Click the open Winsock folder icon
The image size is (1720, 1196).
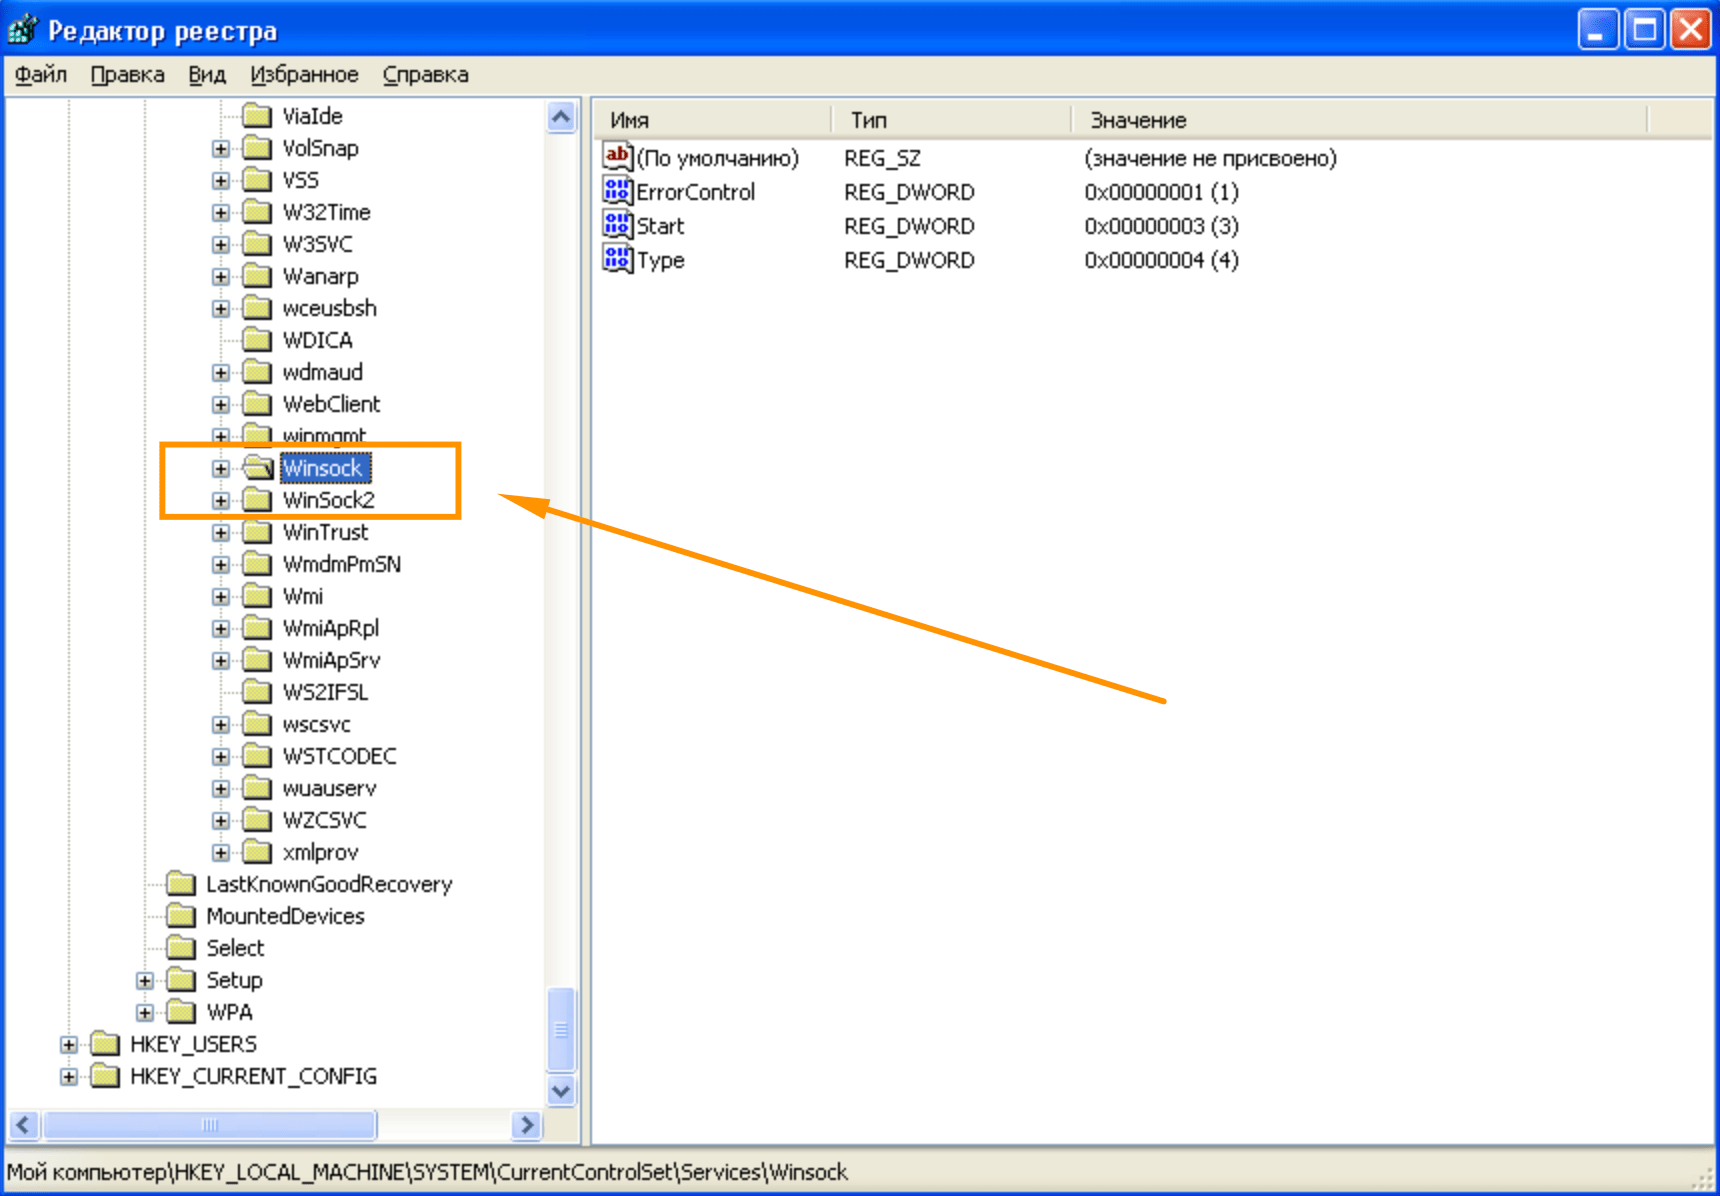pyautogui.click(x=258, y=468)
